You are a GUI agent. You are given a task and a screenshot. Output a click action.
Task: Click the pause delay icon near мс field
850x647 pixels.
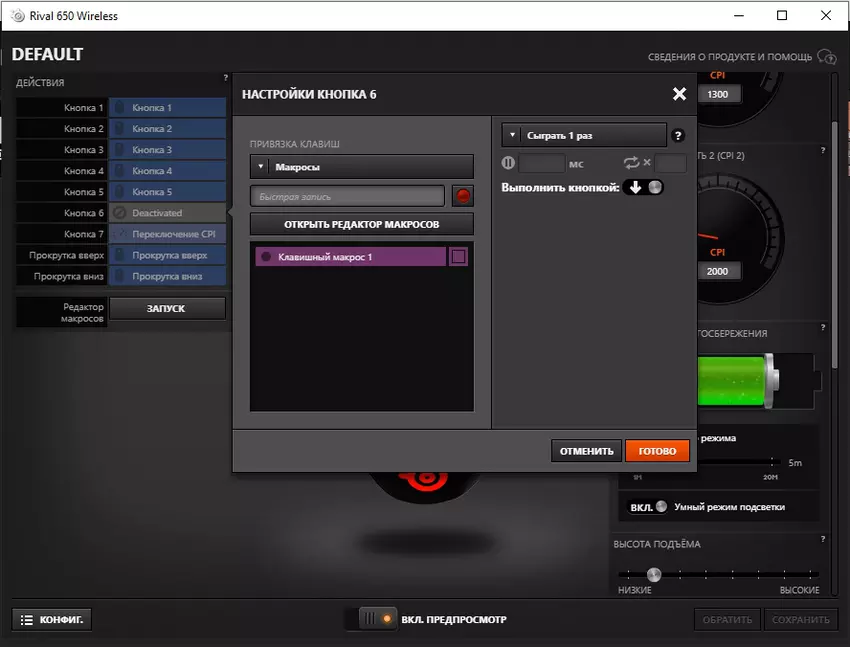click(508, 163)
